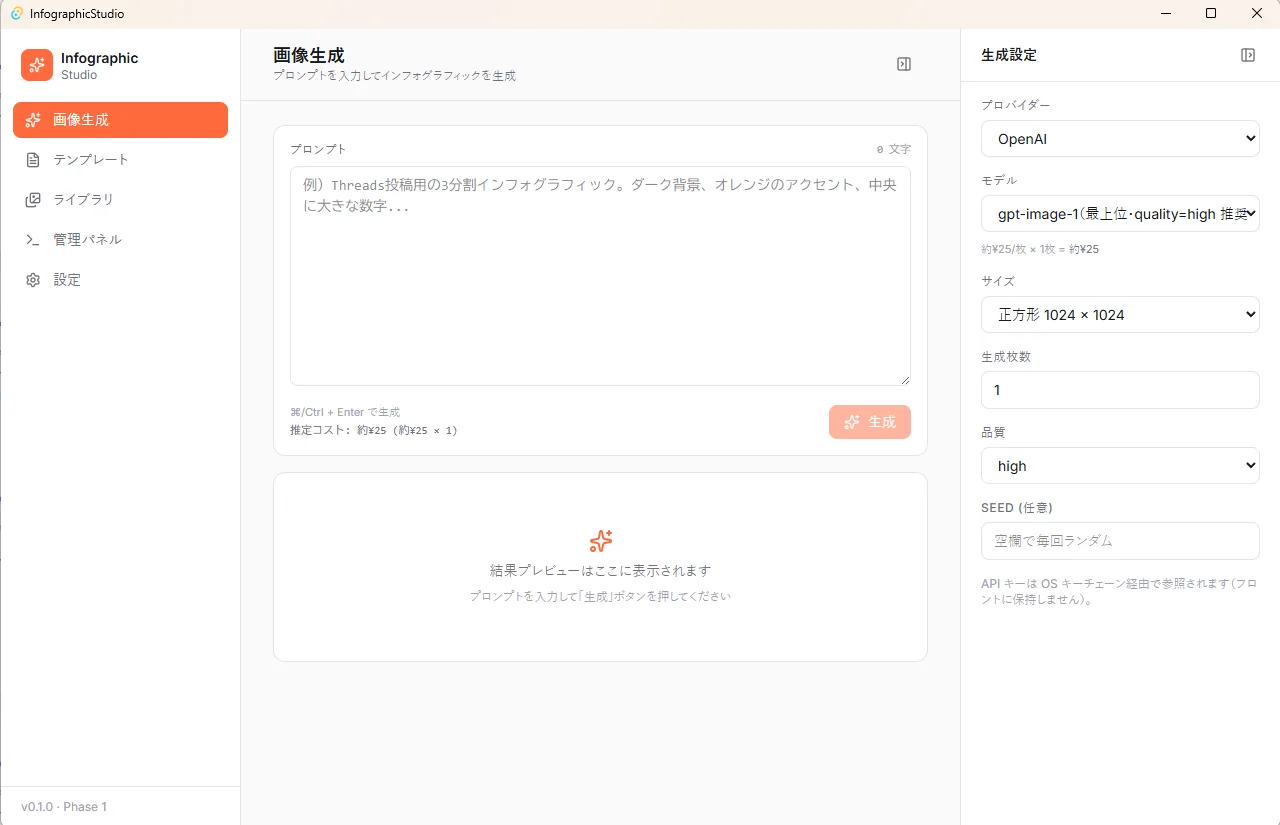
Task: Open the 管理パネル section
Action: click(x=120, y=240)
